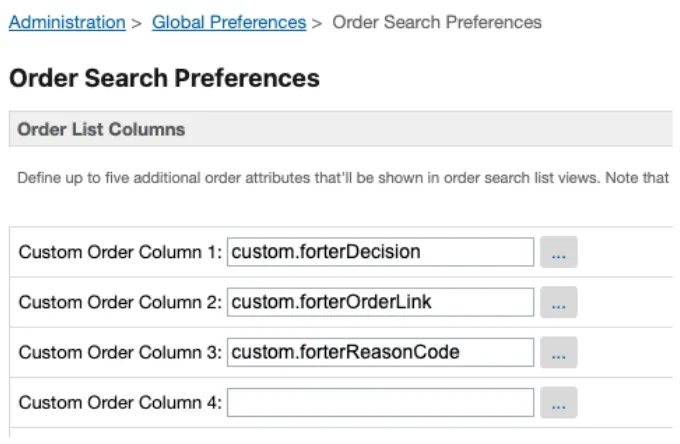Click the breadcrumb separator after Administration

tap(137, 23)
